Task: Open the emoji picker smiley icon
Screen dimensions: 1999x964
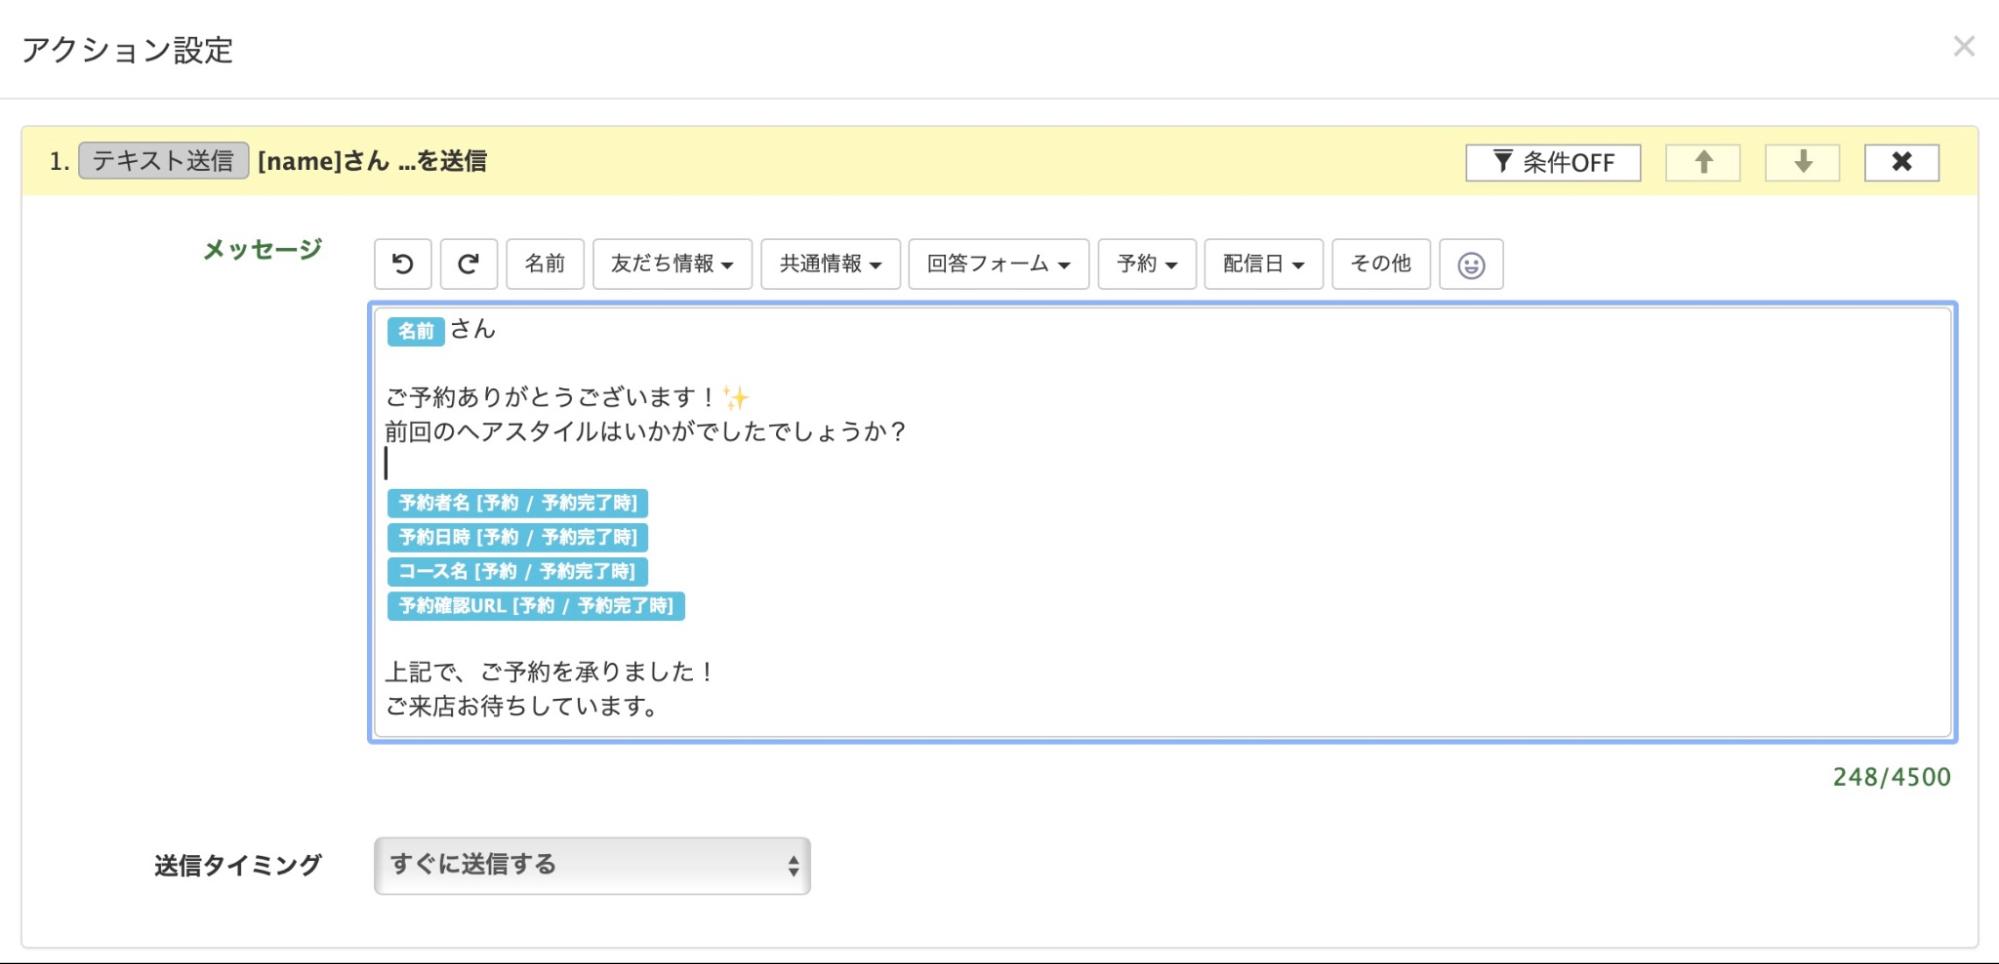Action: (x=1470, y=265)
